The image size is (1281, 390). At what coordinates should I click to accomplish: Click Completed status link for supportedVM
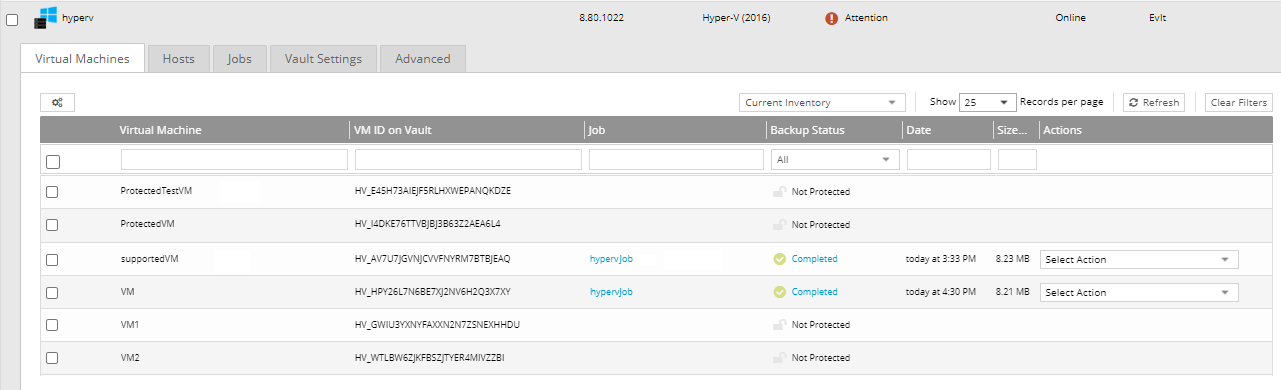pos(814,259)
